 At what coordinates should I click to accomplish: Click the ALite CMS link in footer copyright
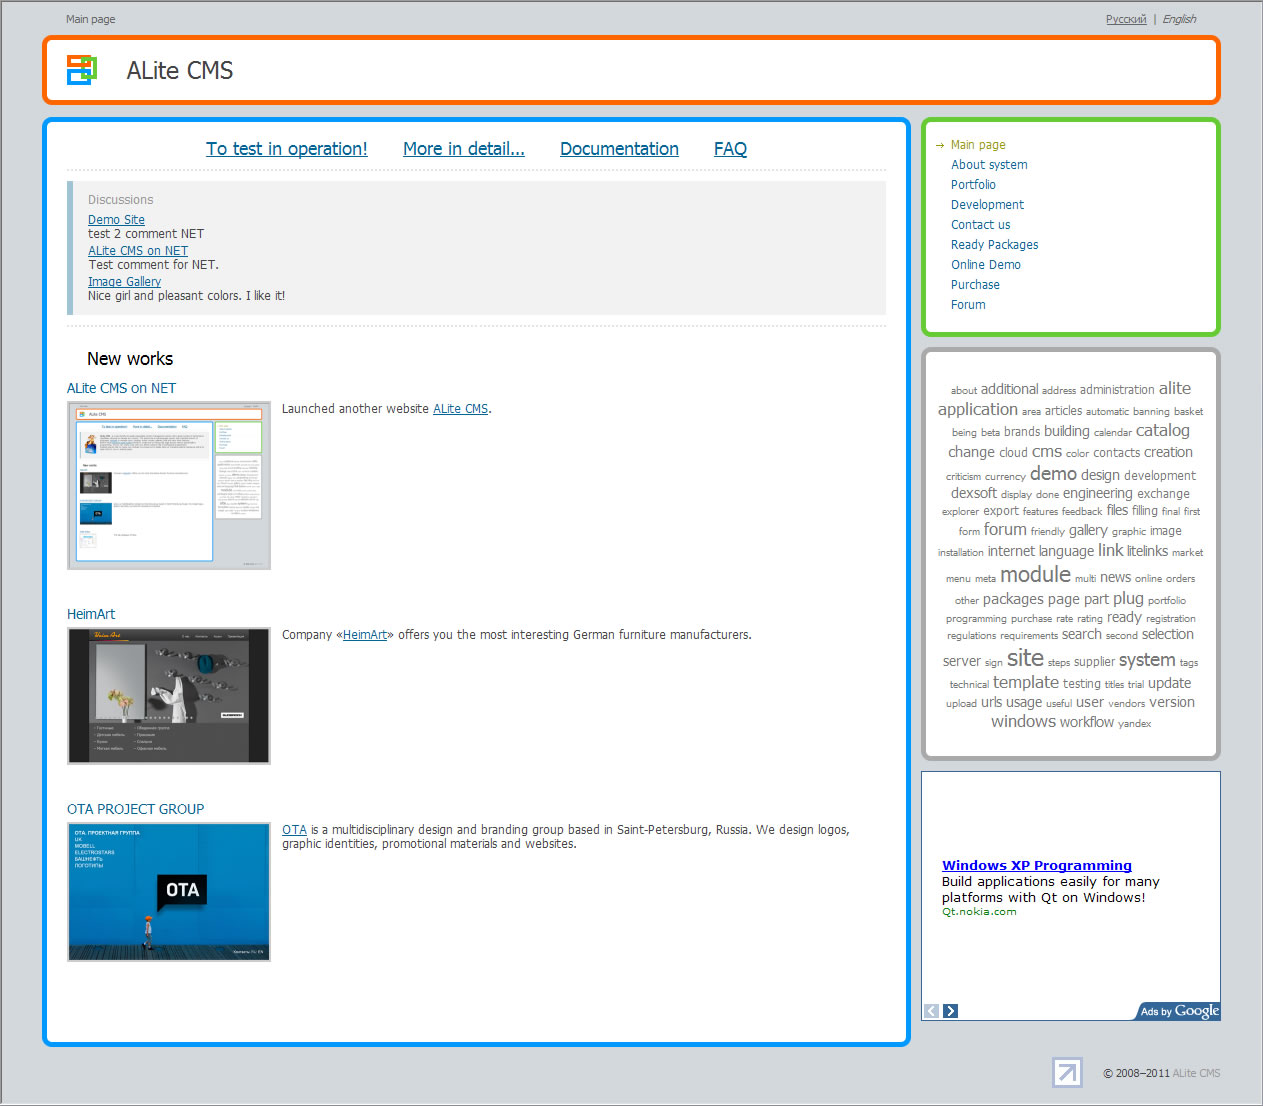[1196, 1073]
